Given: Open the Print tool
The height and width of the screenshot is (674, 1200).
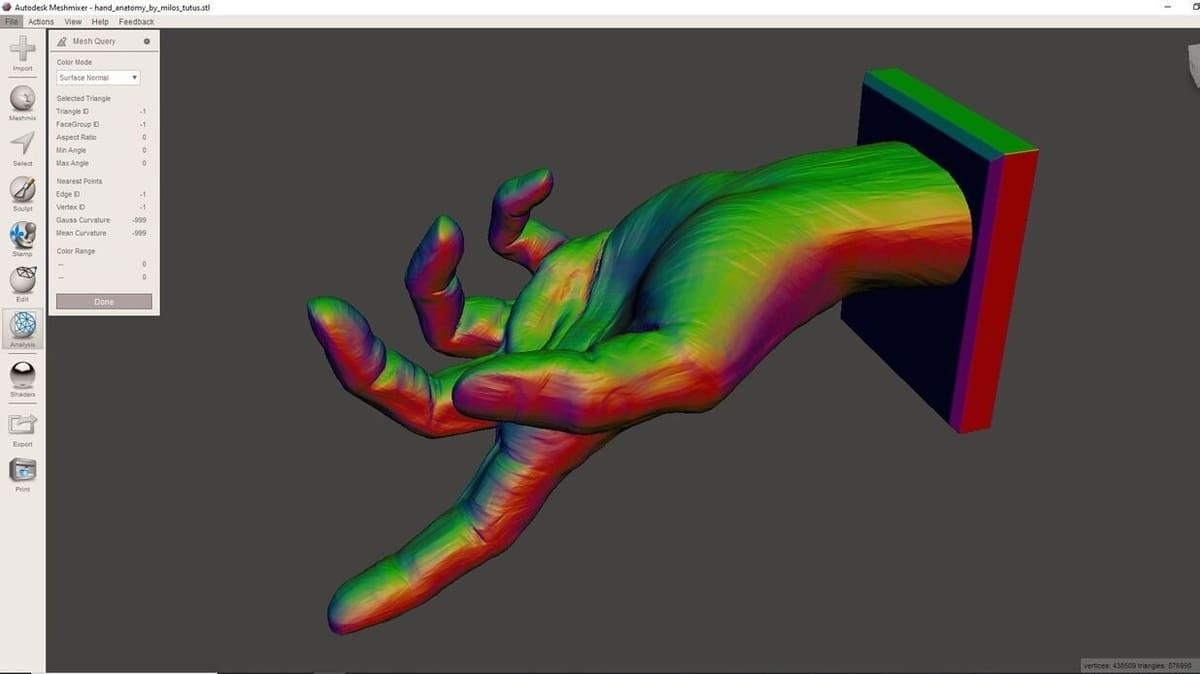Looking at the screenshot, I should (22, 474).
